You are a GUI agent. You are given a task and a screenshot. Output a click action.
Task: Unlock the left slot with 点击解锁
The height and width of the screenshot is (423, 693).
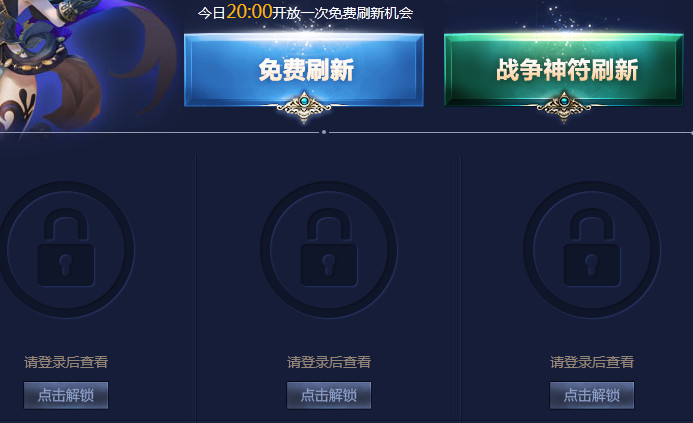point(66,395)
